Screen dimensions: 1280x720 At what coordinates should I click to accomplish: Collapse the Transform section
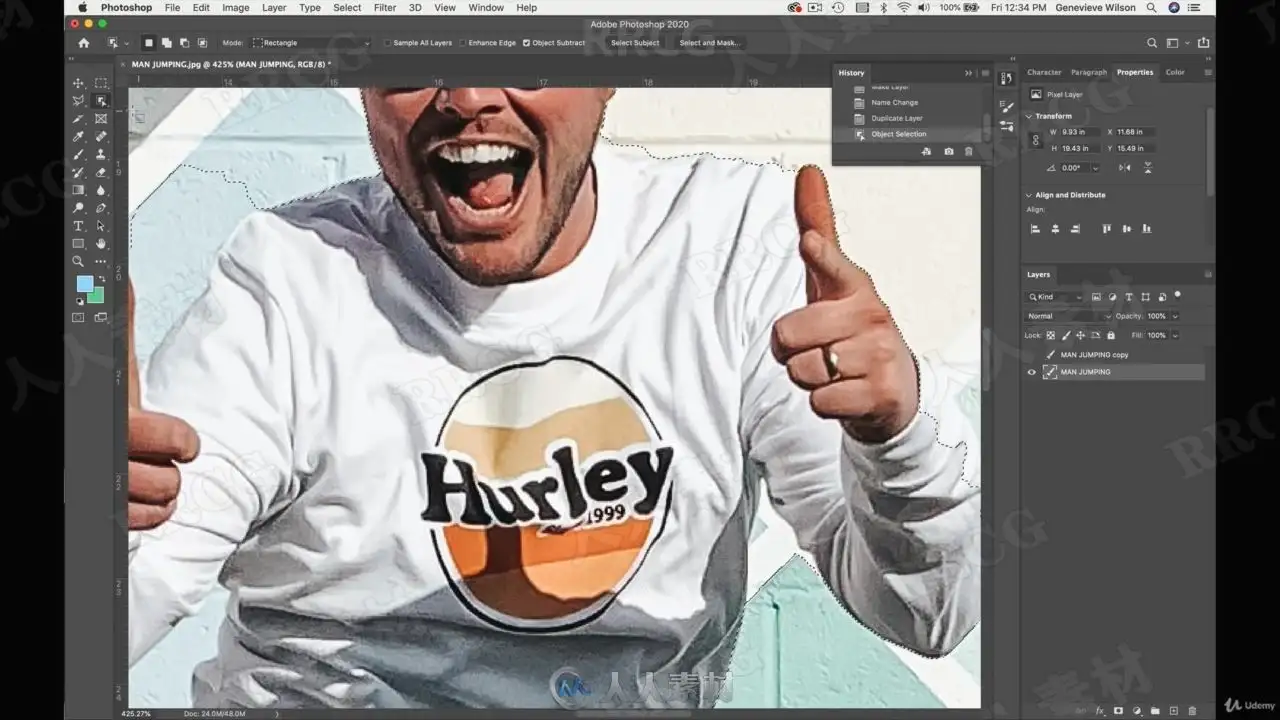[x=1030, y=116]
